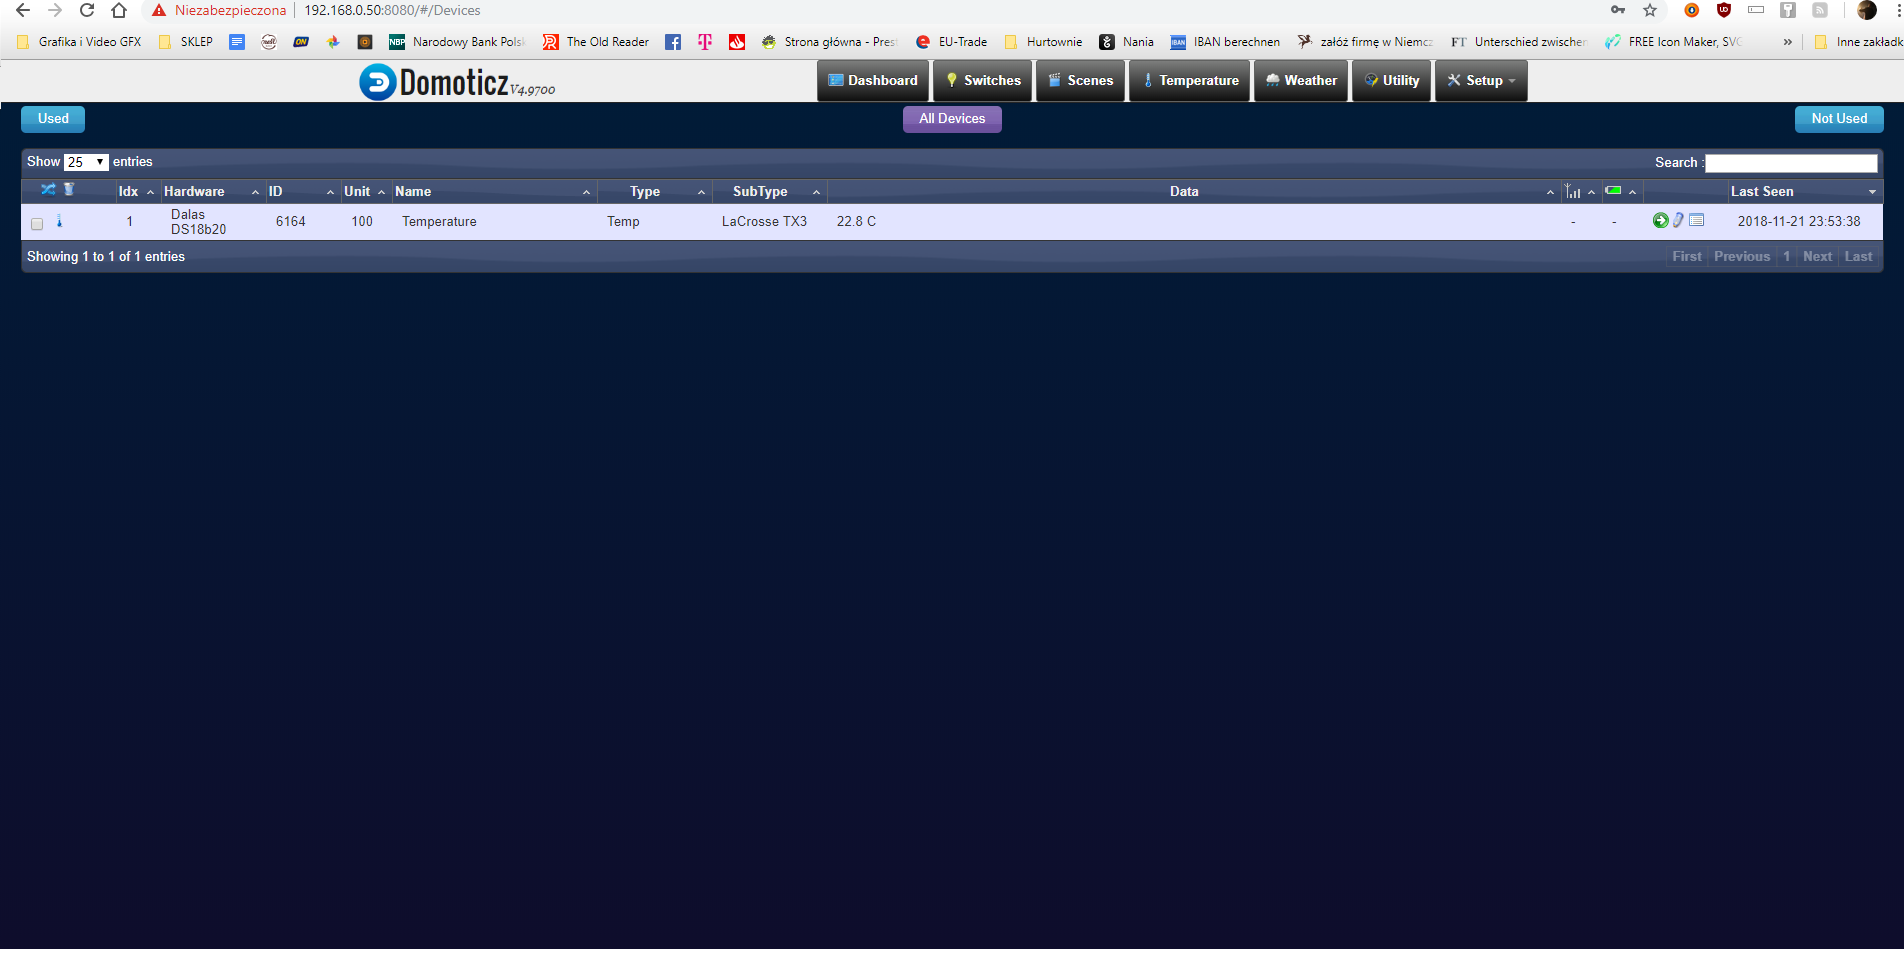Show only Used devices
Screen dimensions: 1904x957
[53, 119]
